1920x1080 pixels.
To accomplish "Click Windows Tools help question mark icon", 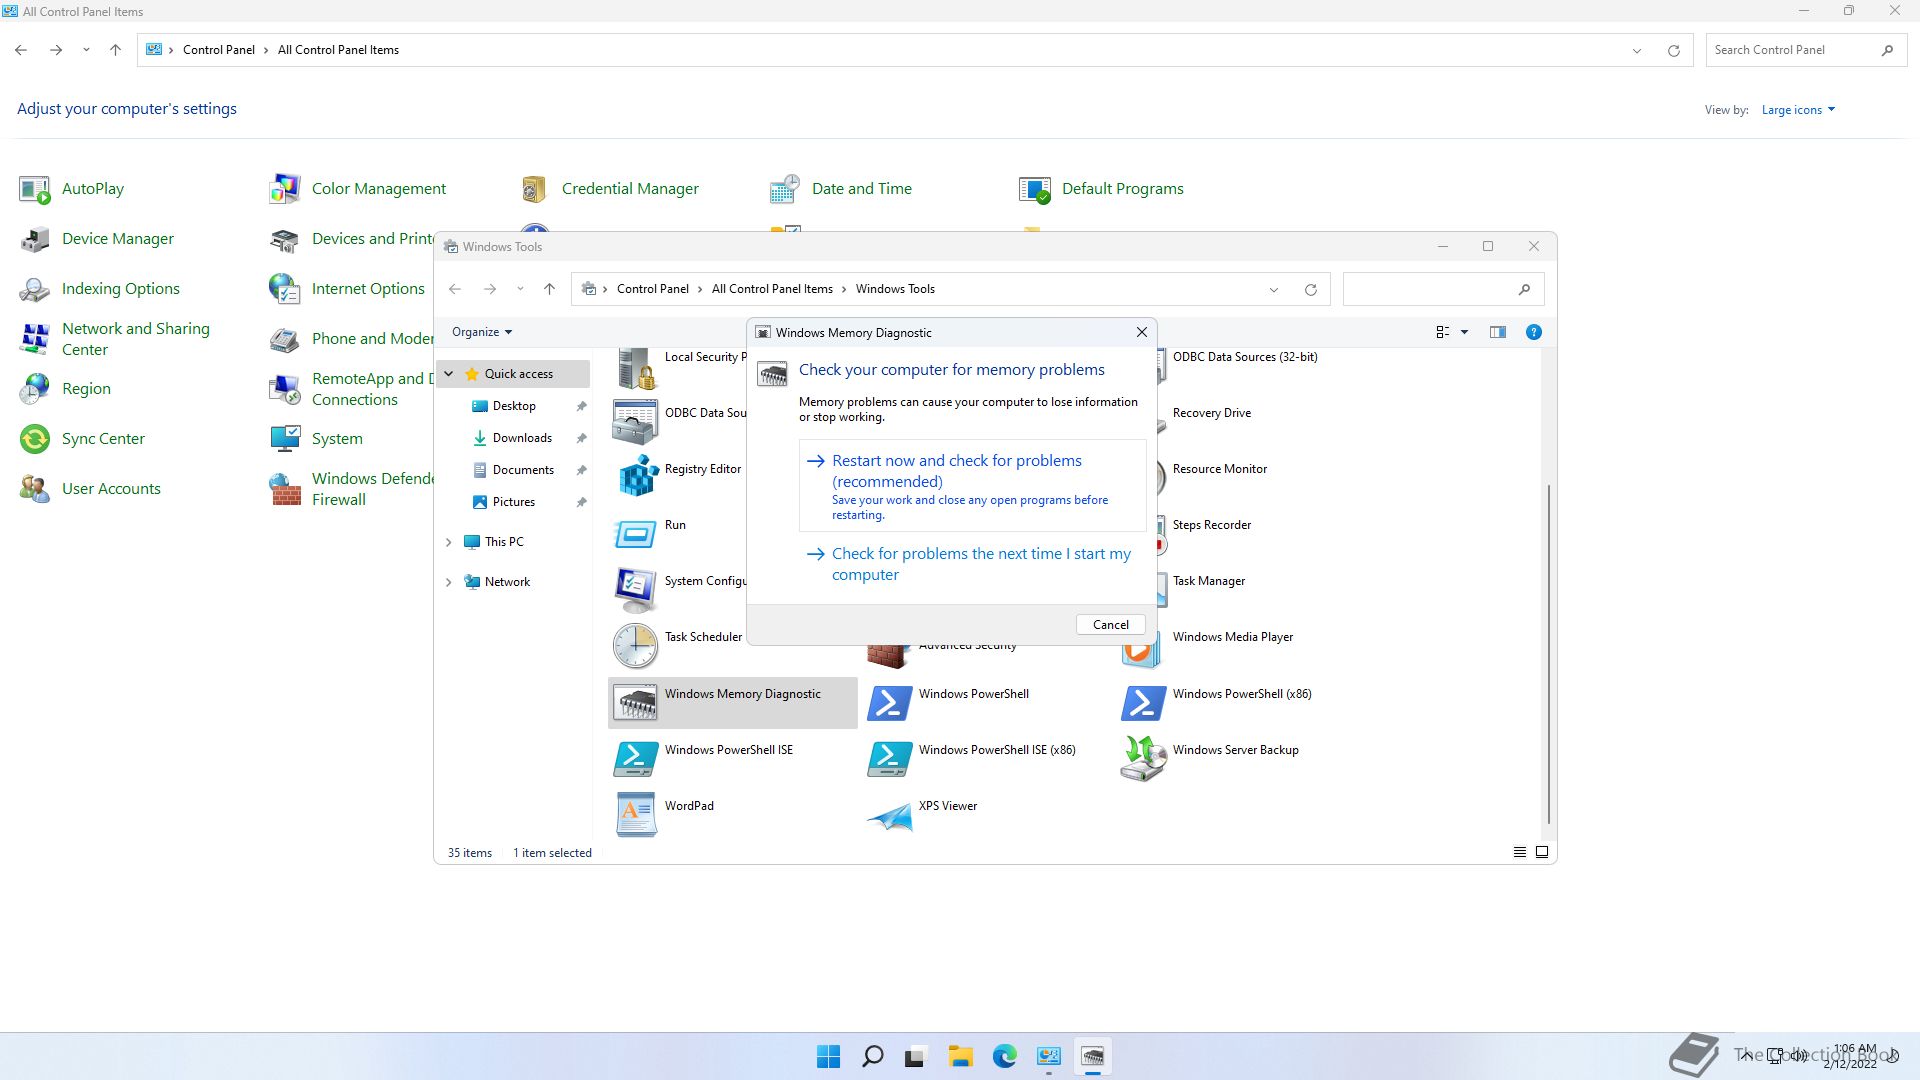I will click(1533, 332).
